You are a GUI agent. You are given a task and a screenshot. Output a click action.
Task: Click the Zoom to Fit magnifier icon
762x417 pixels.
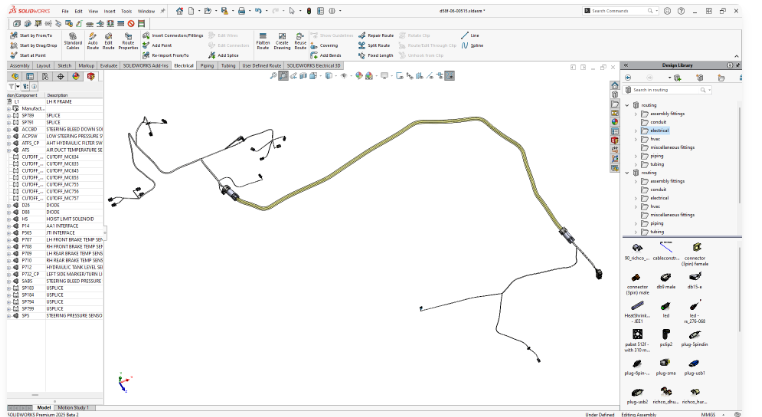click(273, 76)
